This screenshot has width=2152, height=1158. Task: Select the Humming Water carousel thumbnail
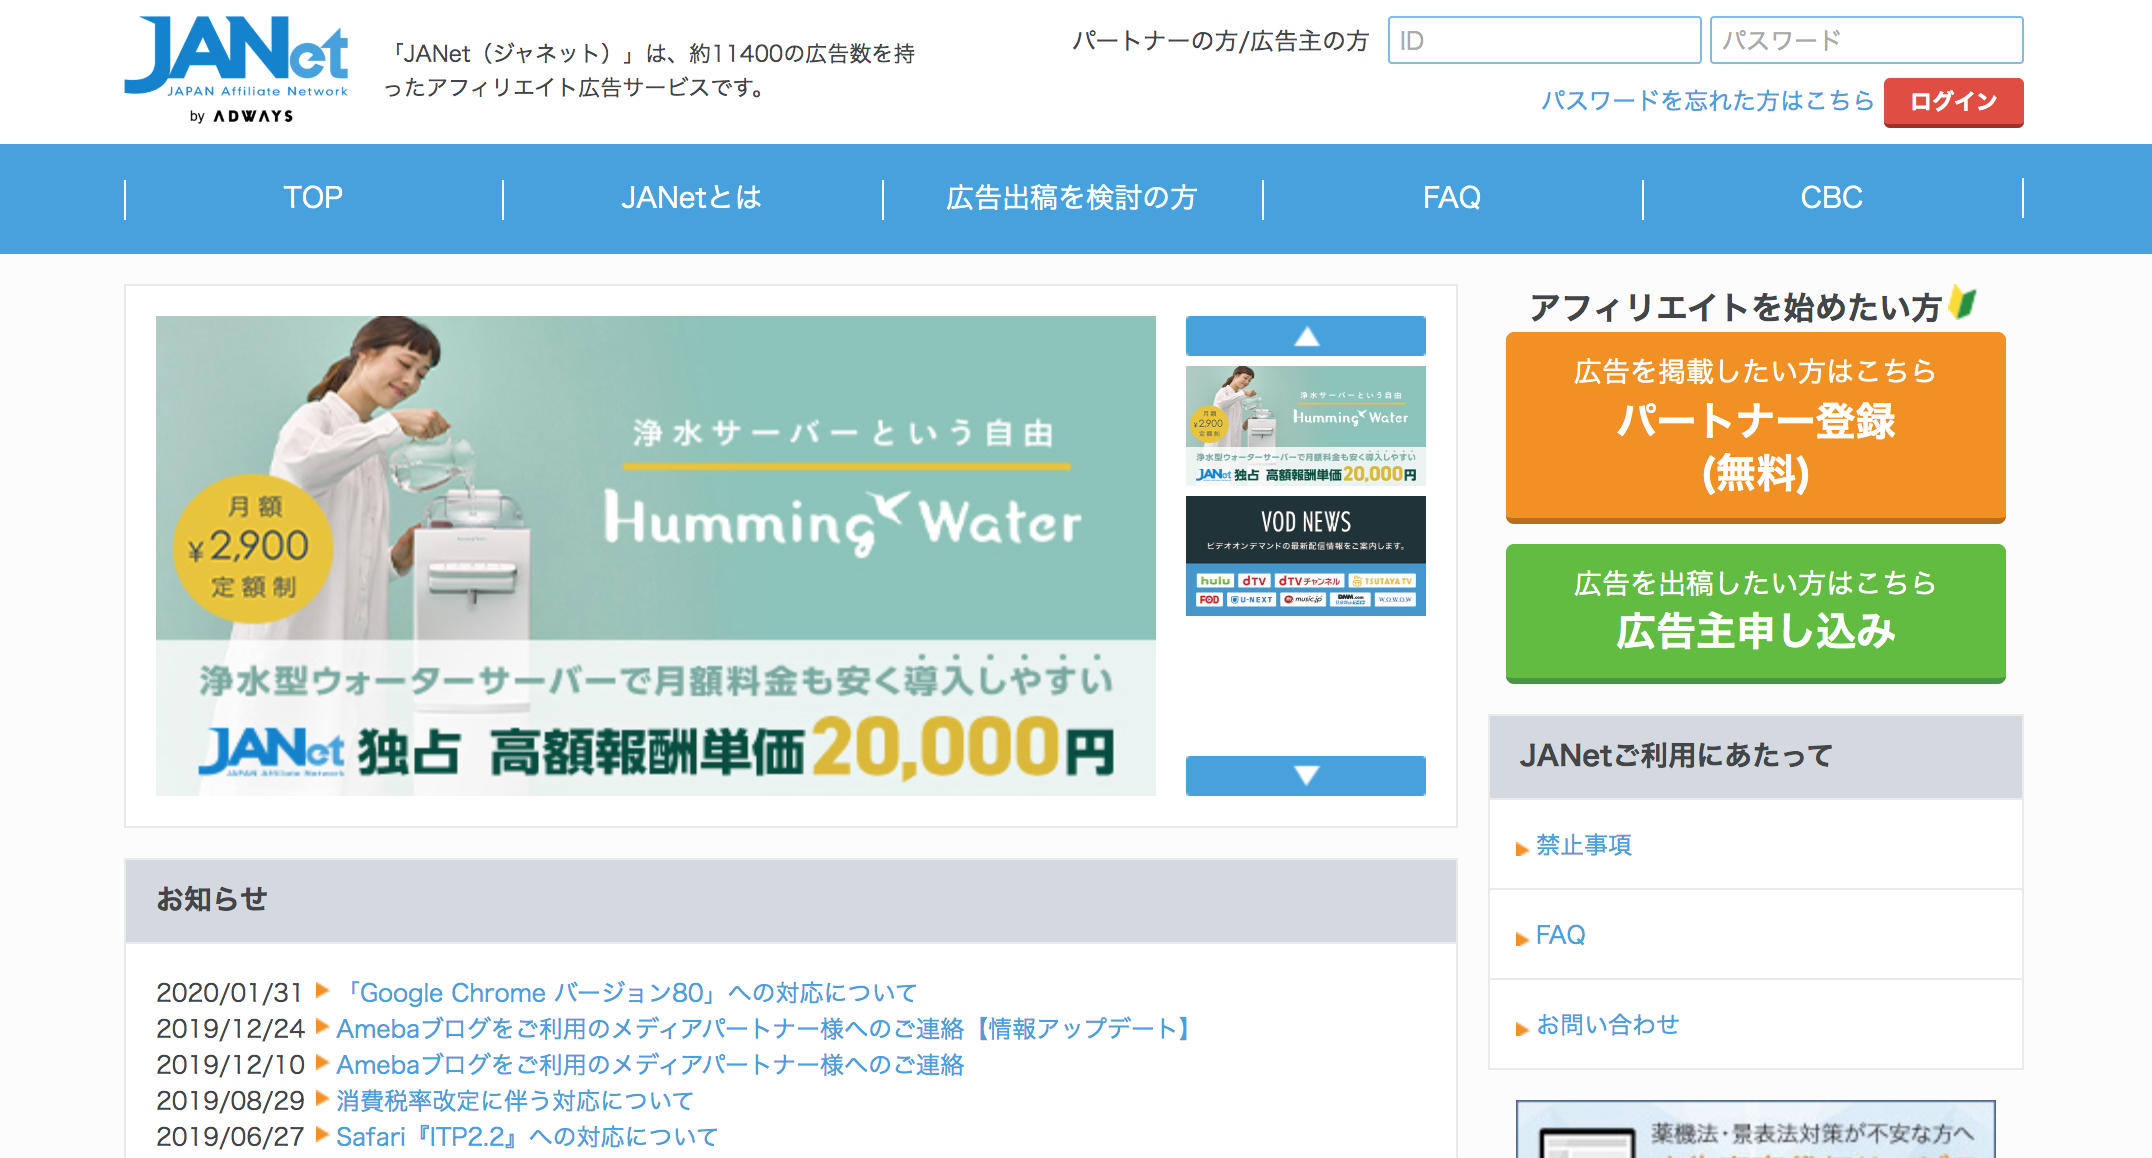click(x=1305, y=426)
